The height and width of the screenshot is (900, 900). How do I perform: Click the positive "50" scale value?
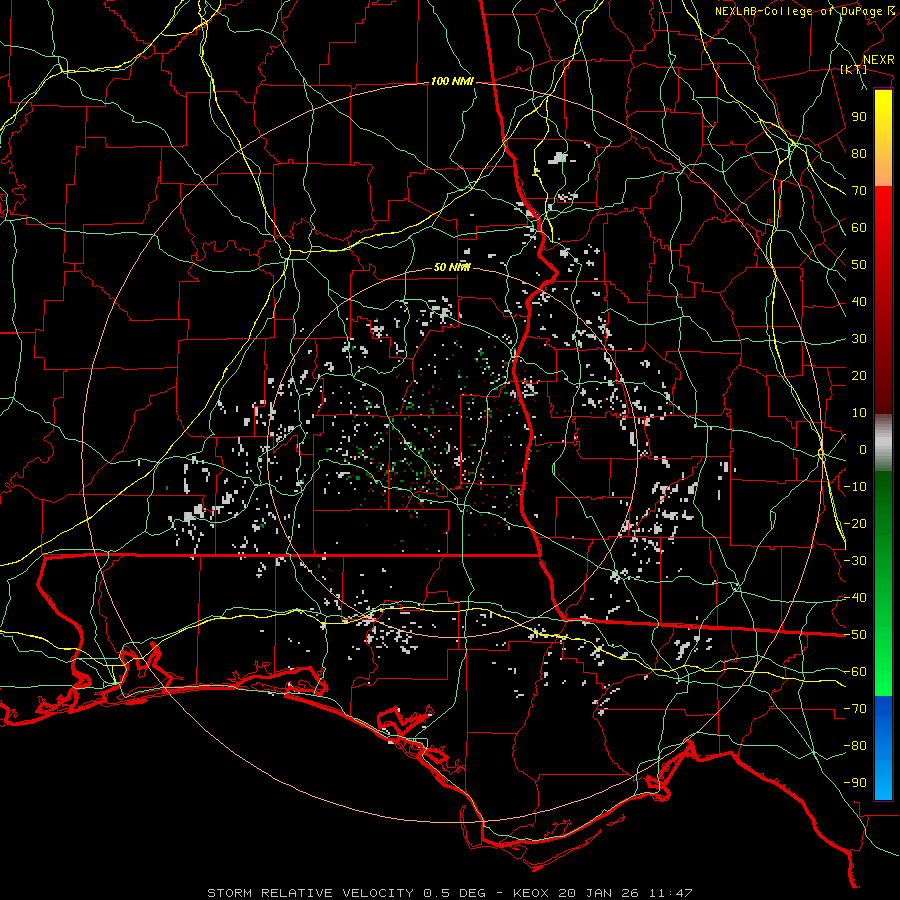[x=859, y=265]
